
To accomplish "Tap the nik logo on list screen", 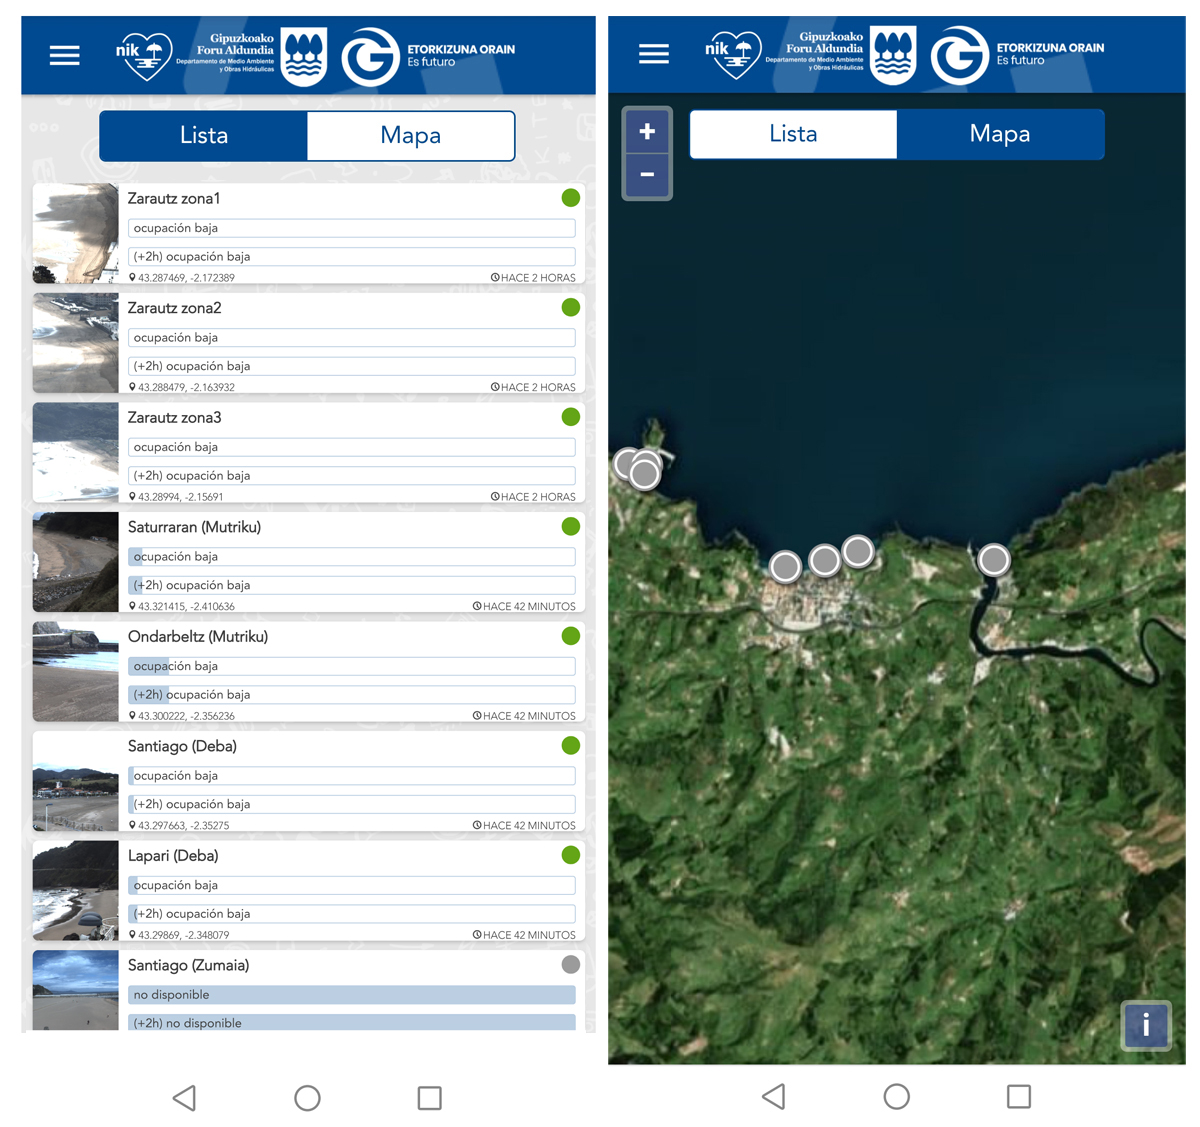I will click(144, 55).
